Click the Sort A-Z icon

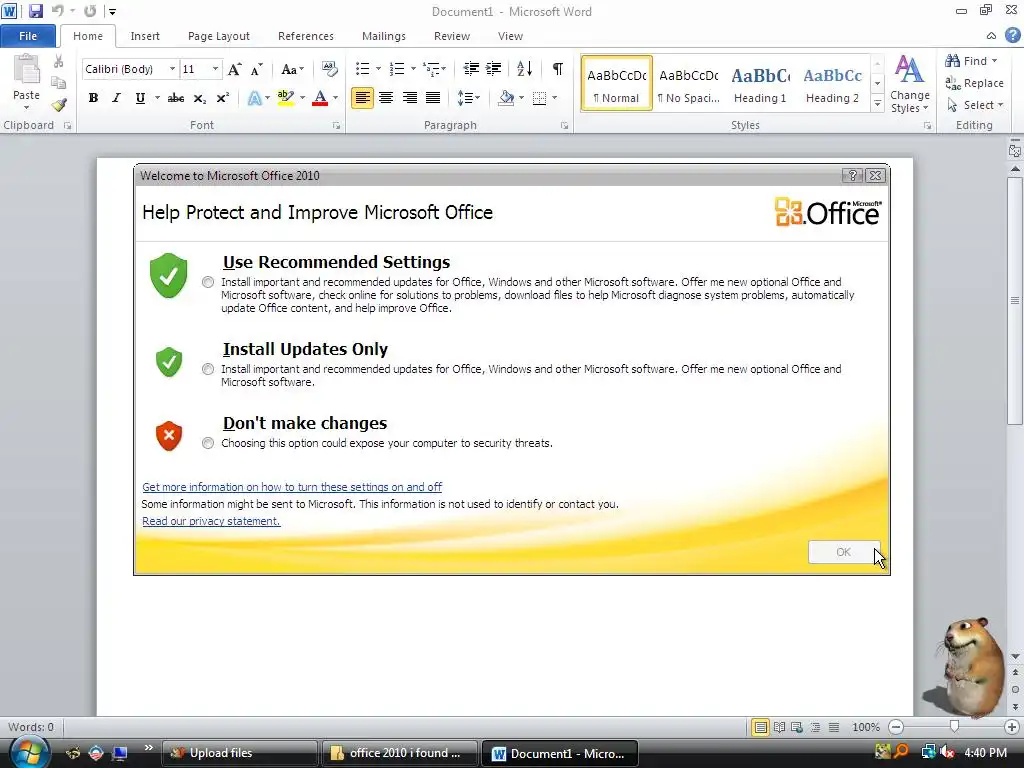pyautogui.click(x=524, y=69)
